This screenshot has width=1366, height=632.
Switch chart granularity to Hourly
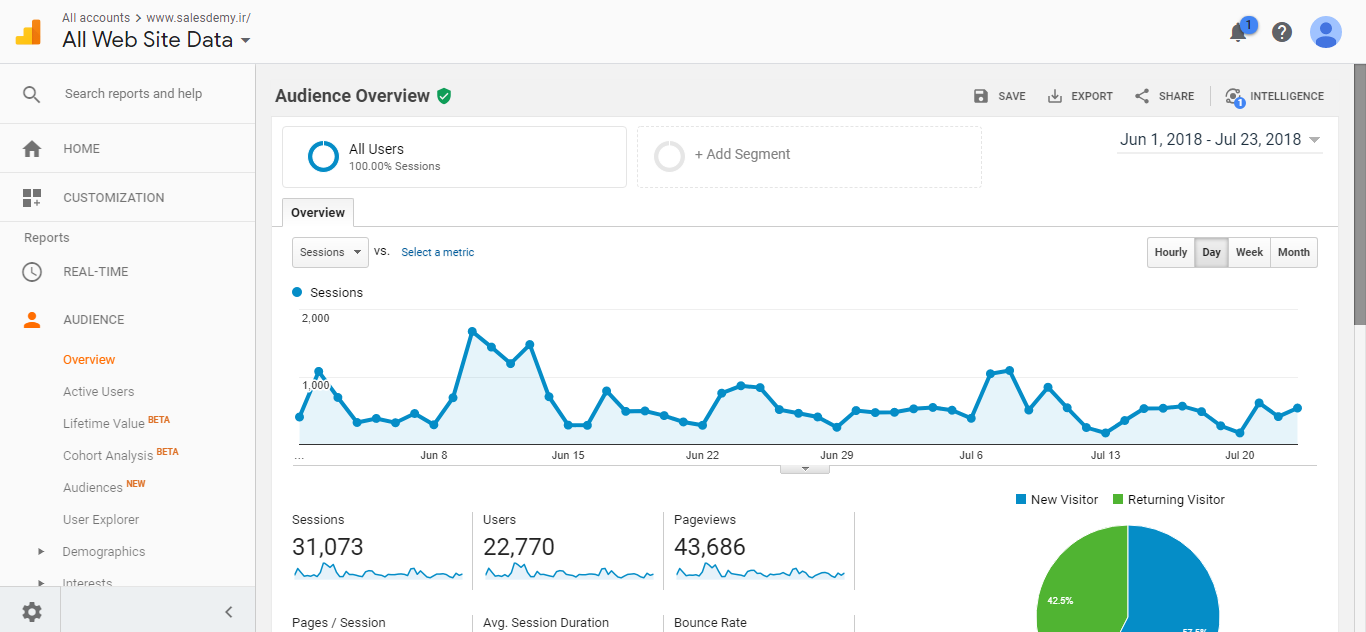[1170, 252]
